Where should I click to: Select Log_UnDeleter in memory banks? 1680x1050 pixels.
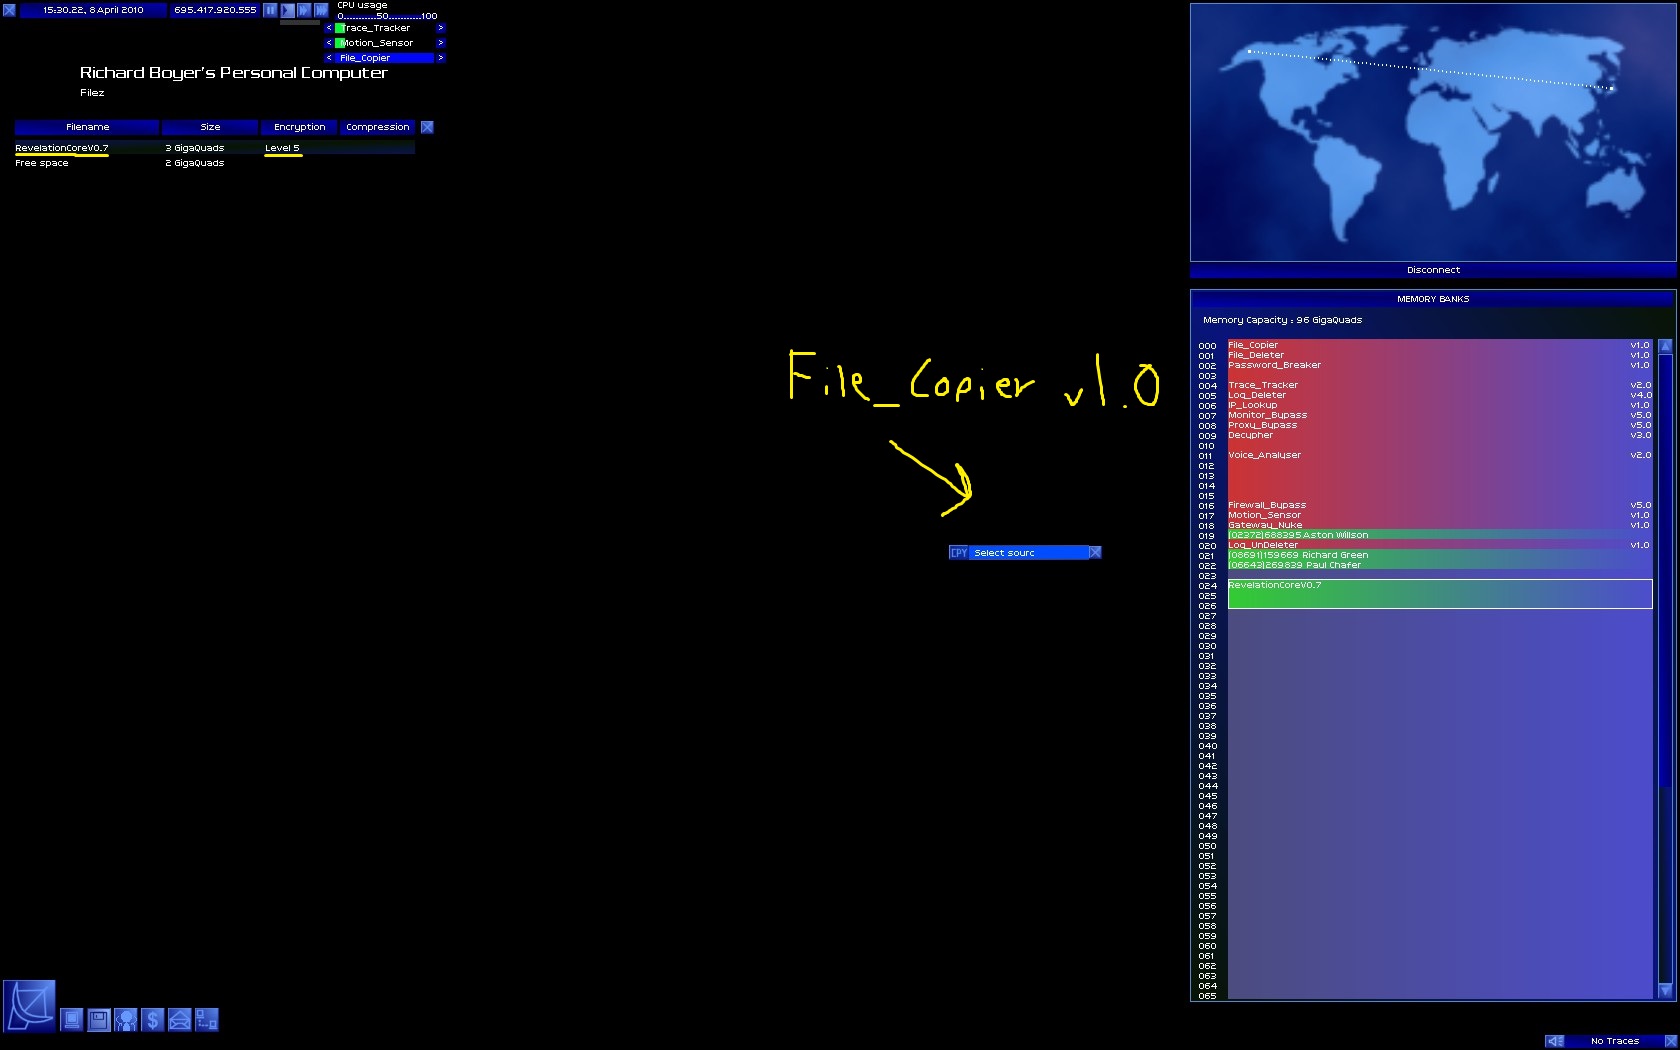tap(1439, 545)
